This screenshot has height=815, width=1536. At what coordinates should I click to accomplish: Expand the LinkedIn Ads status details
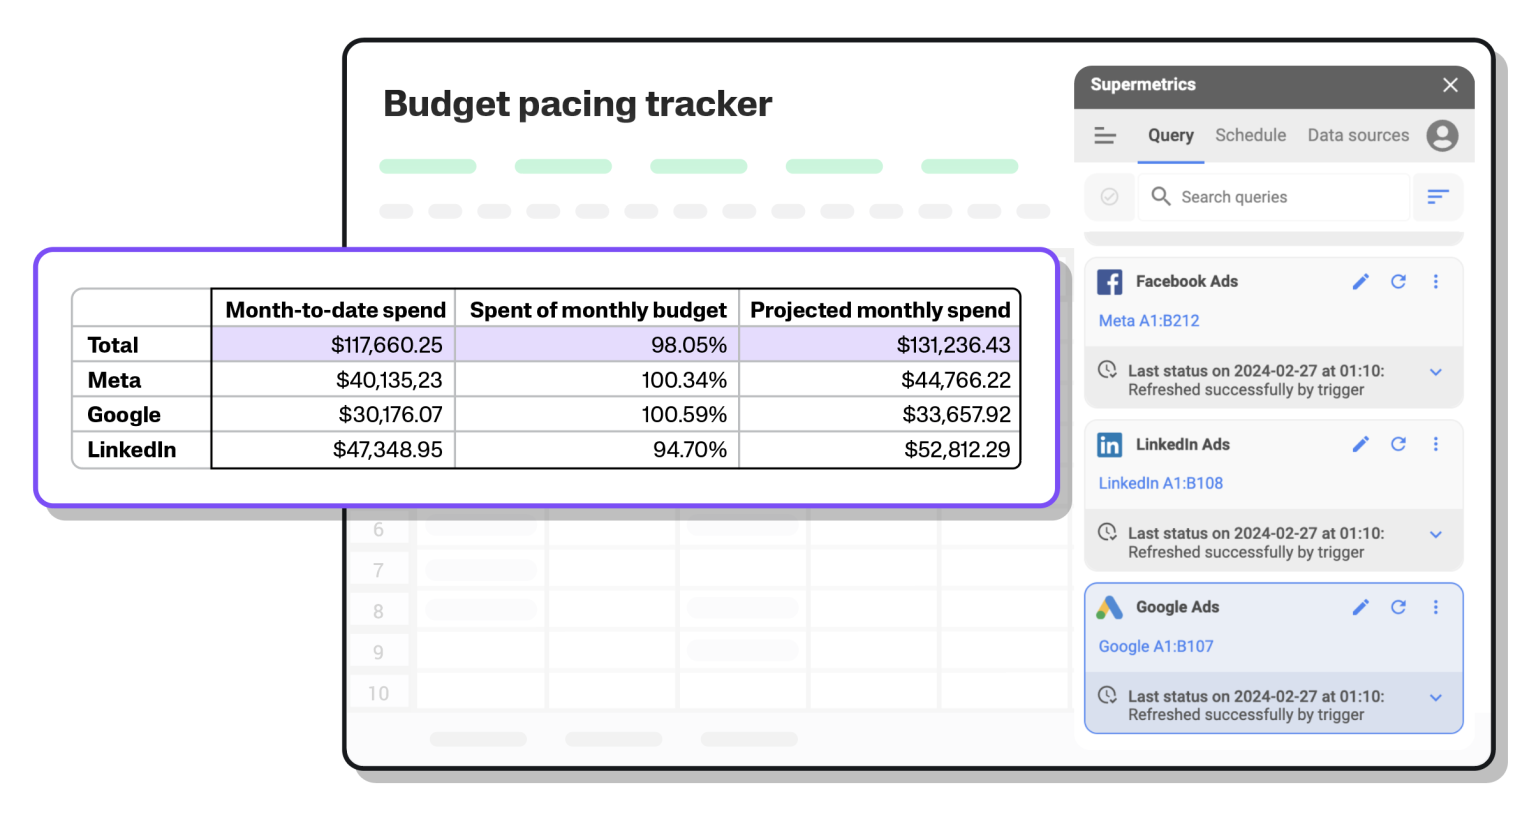[x=1436, y=533]
